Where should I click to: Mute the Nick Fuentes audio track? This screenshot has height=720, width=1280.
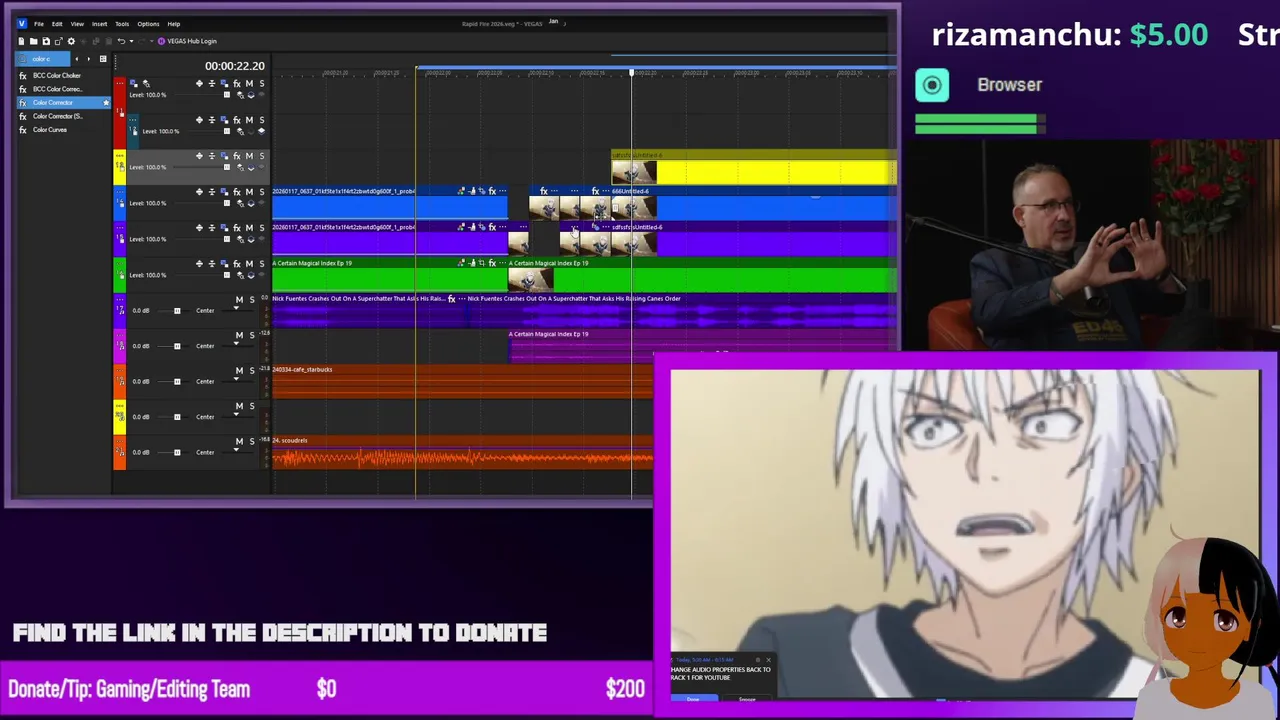click(239, 299)
